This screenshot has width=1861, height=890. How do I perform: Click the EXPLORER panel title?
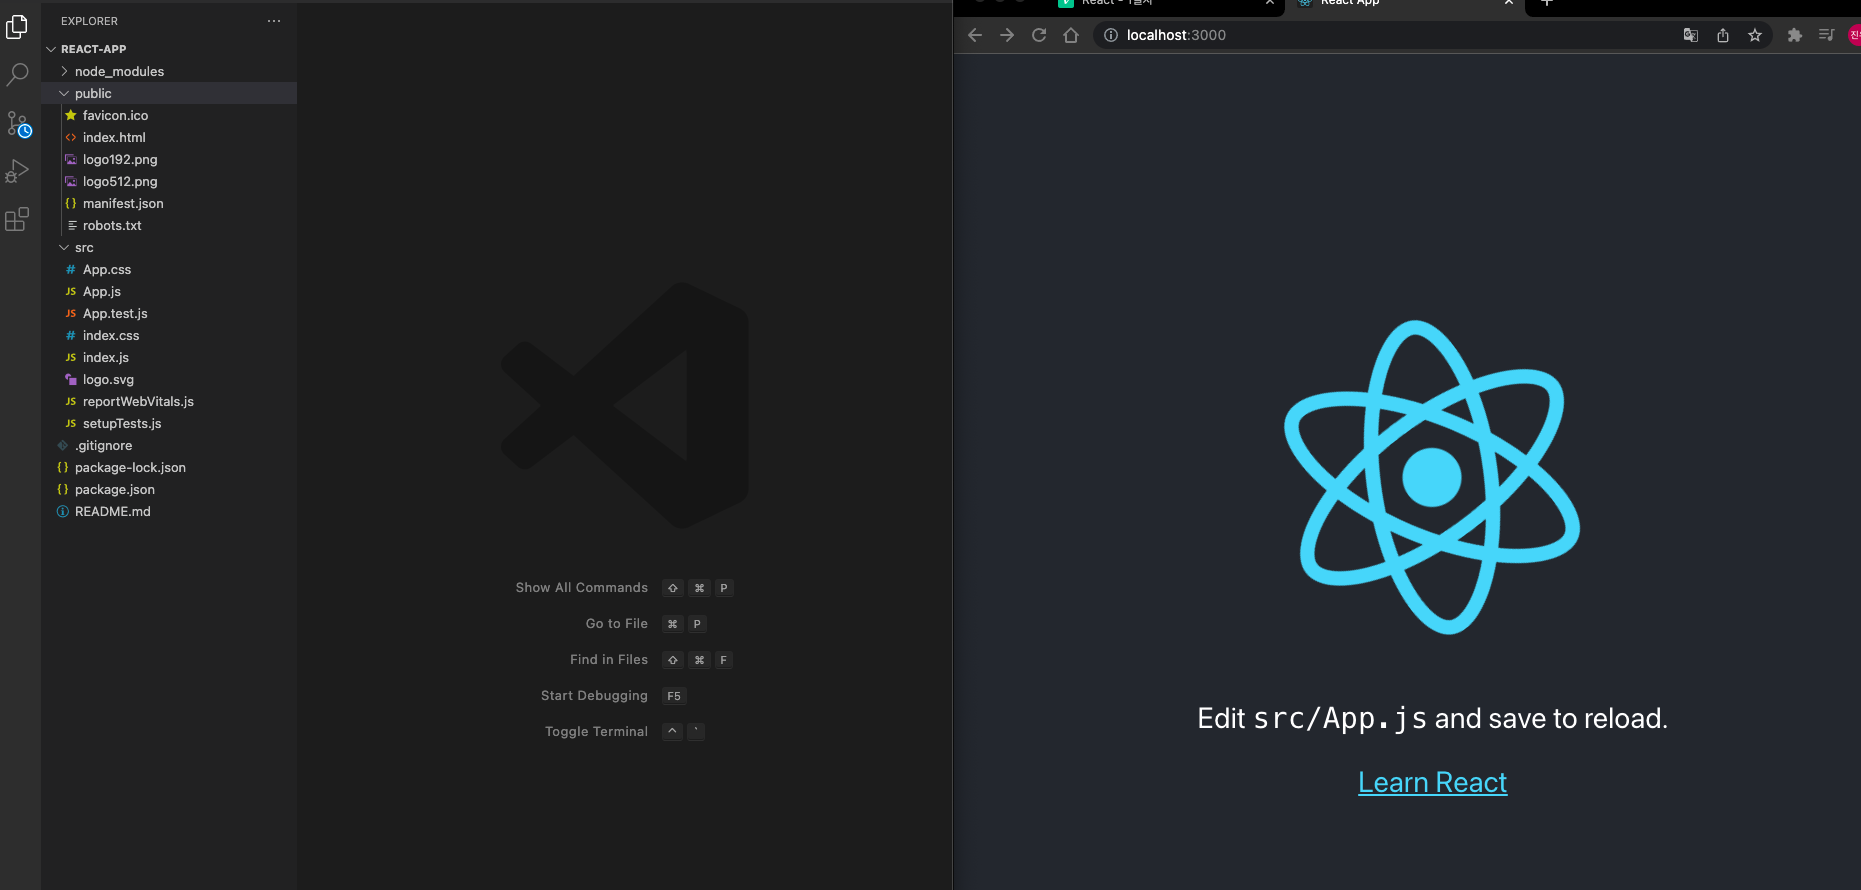(x=89, y=21)
